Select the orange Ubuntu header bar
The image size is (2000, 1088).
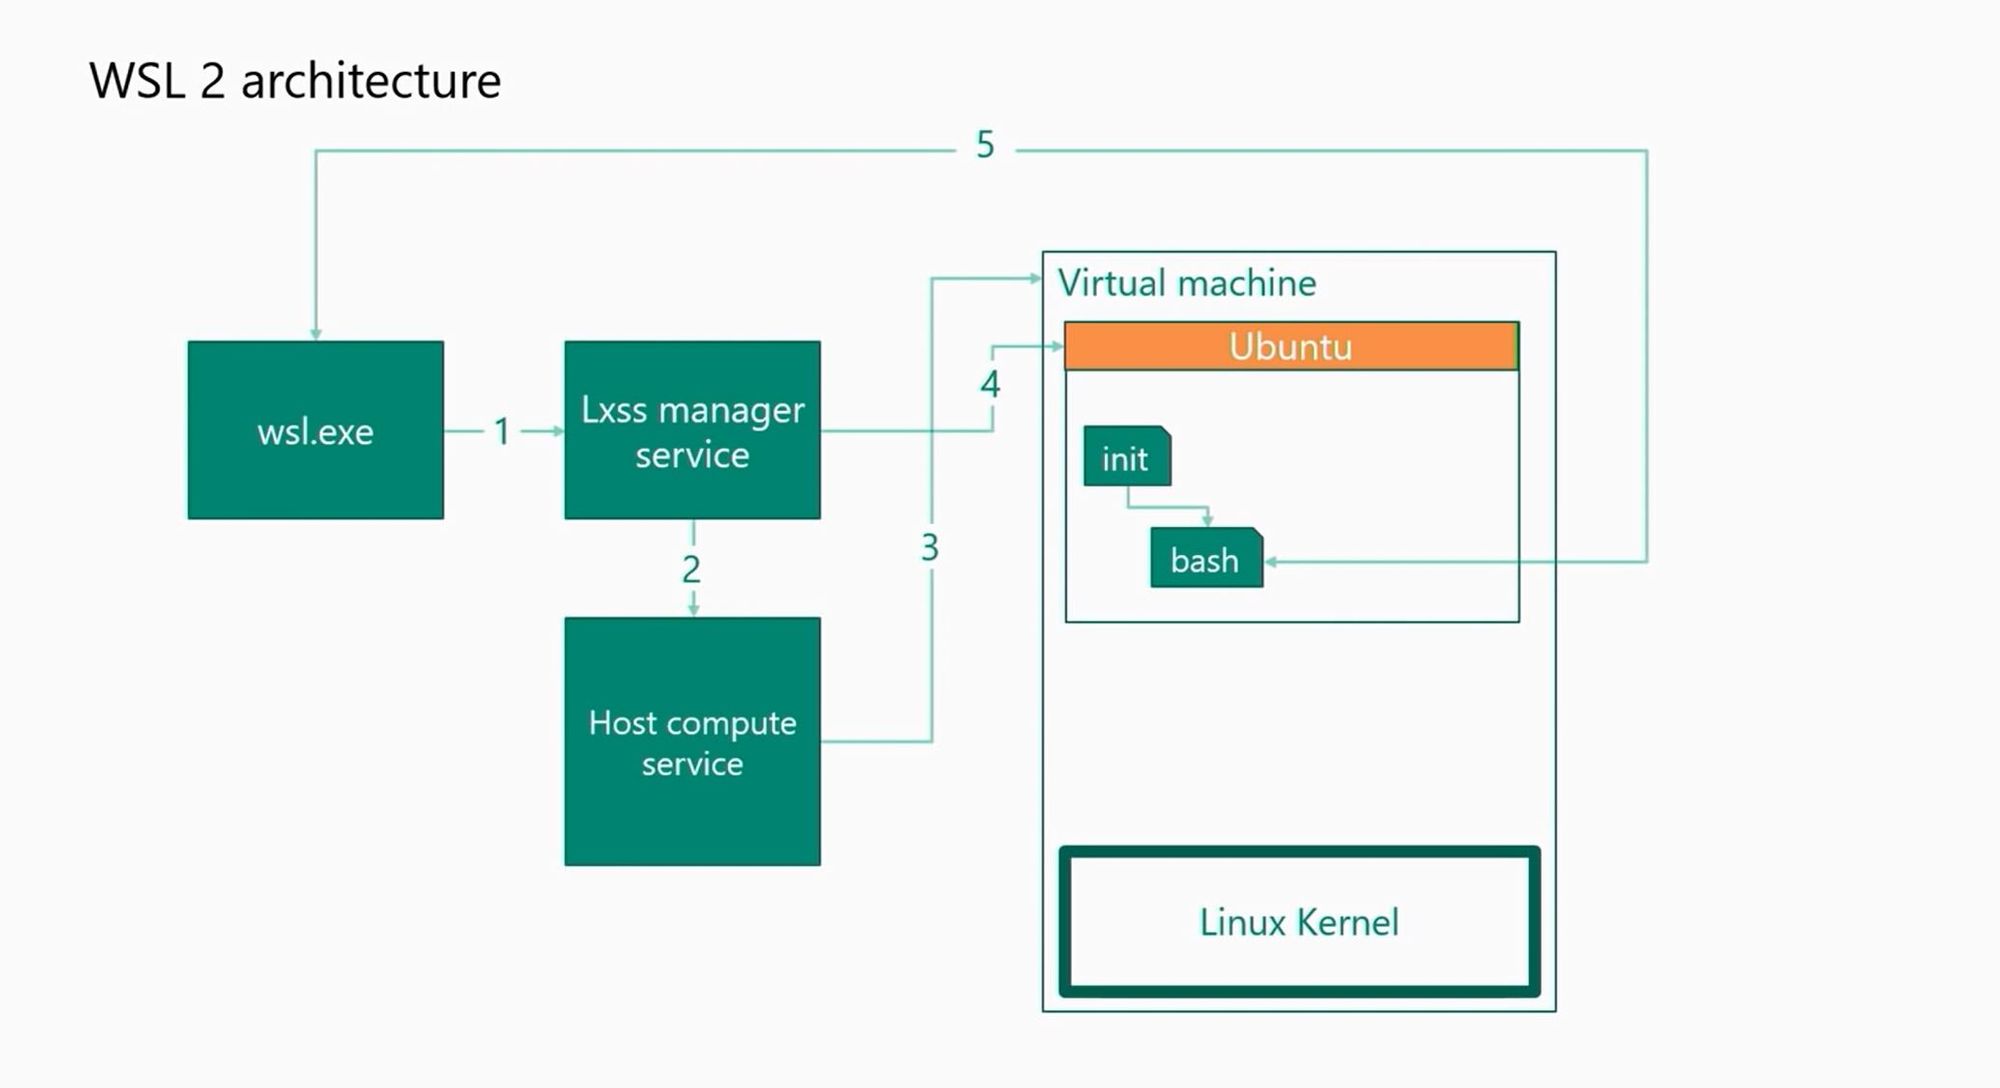(x=1291, y=346)
